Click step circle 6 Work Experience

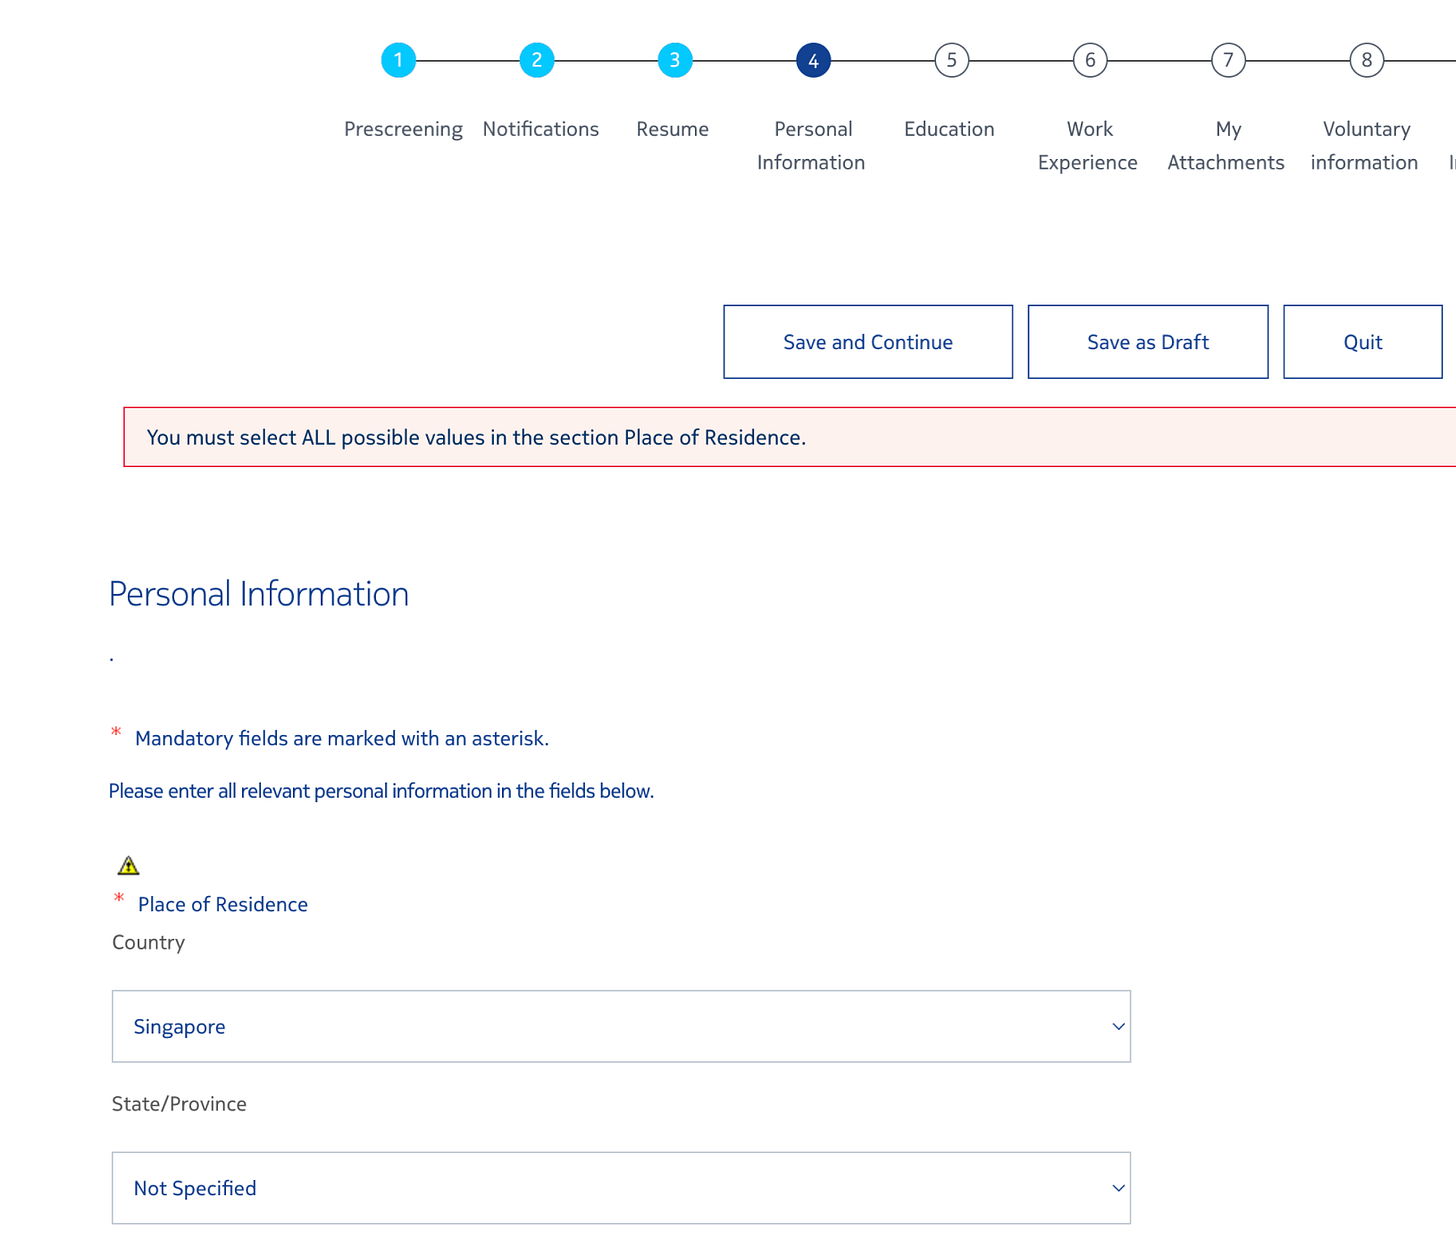1090,60
